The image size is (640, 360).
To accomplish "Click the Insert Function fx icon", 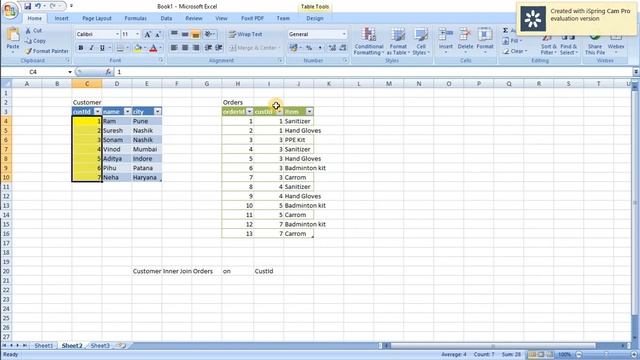I will 108,72.
